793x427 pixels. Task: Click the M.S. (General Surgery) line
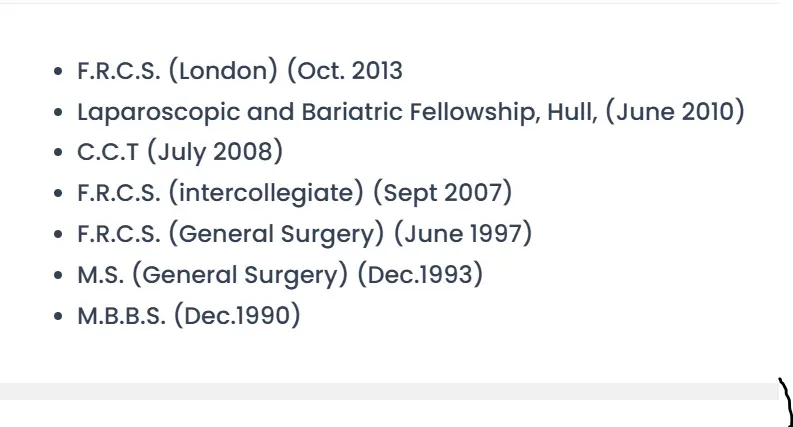pos(279,275)
